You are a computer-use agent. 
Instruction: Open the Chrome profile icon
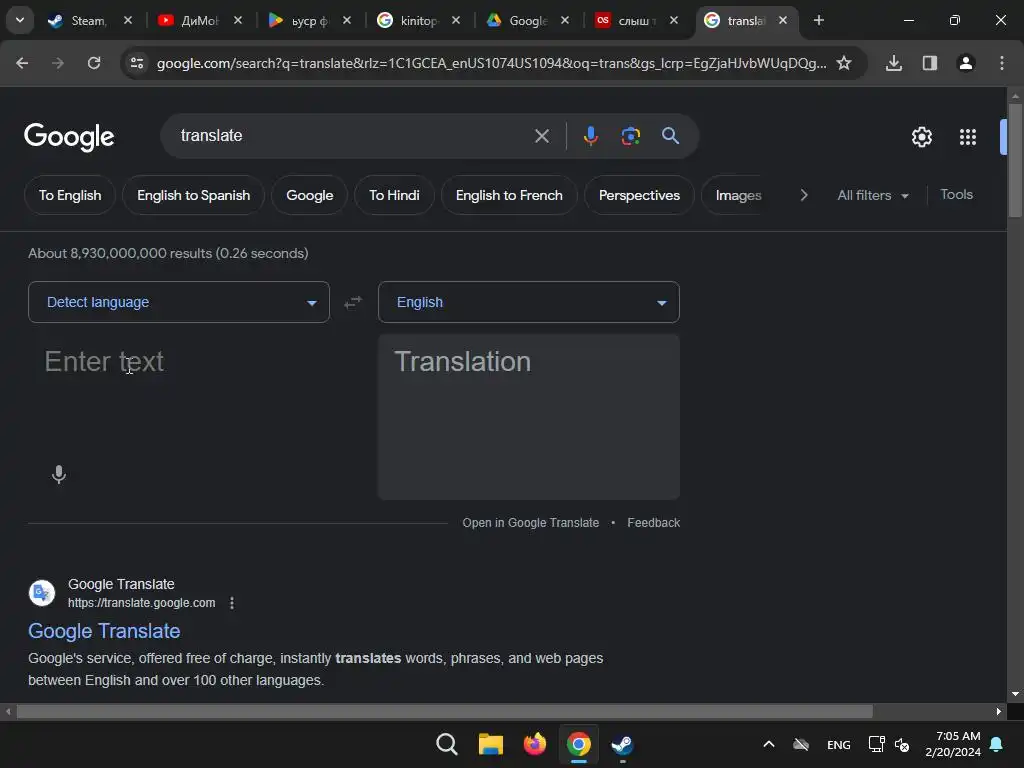pos(966,63)
